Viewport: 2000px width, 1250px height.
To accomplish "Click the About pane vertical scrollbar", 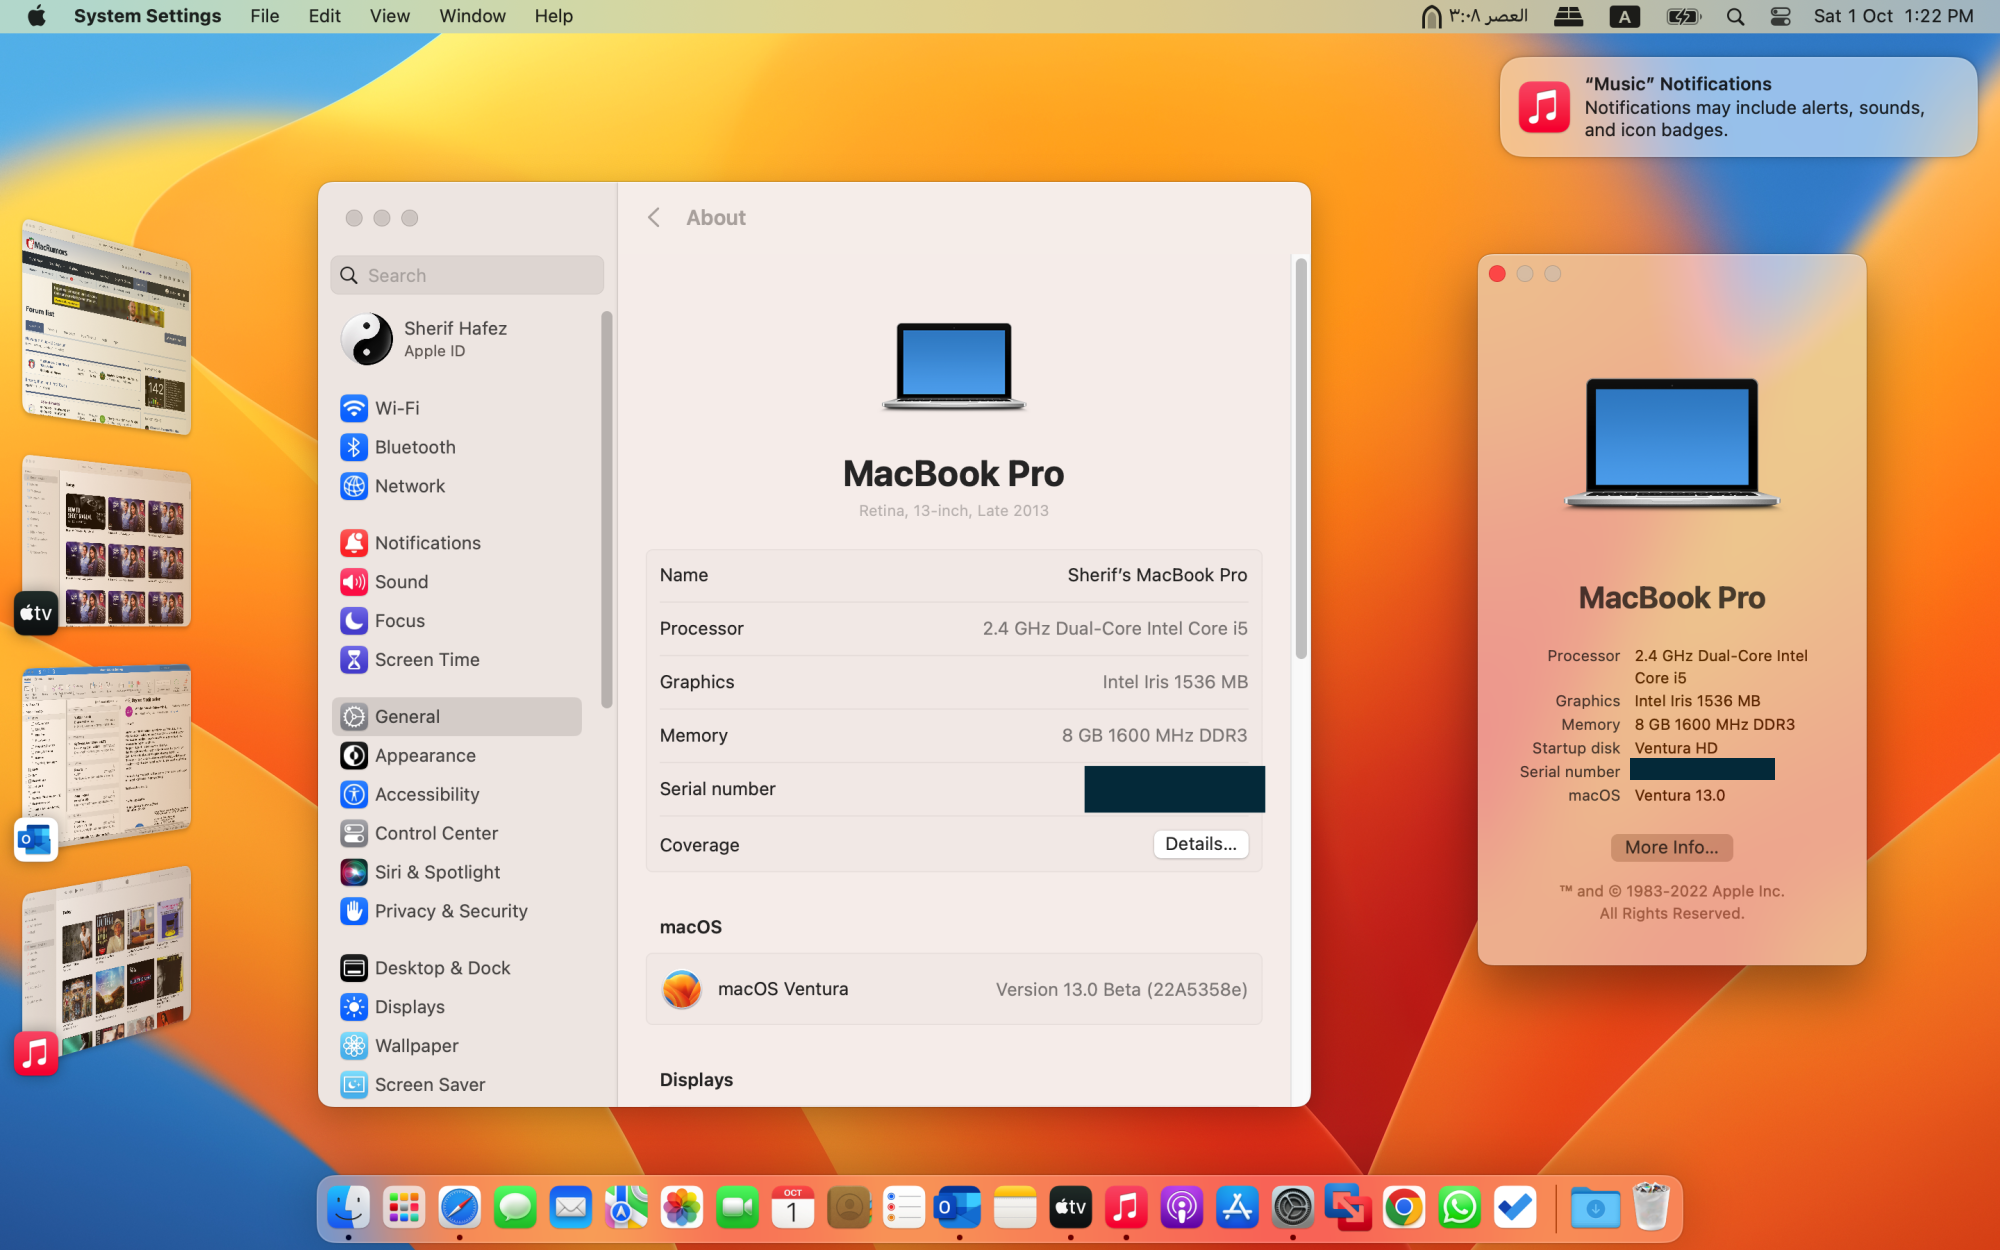I will [1300, 460].
